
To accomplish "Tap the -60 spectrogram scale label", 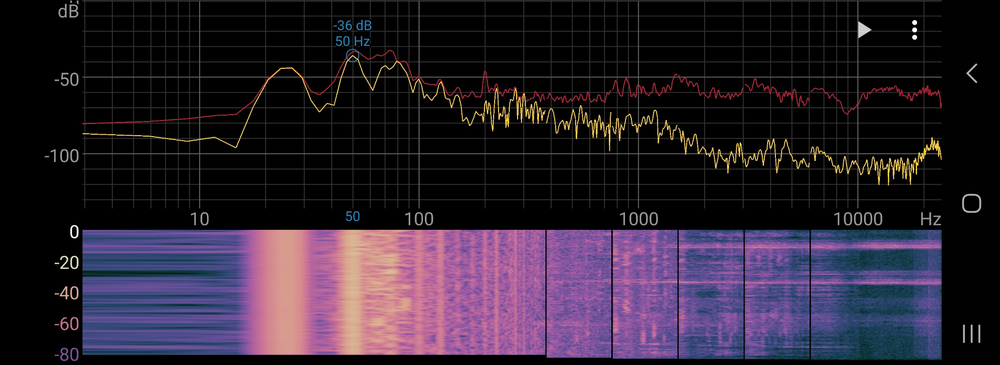I will click(x=65, y=324).
